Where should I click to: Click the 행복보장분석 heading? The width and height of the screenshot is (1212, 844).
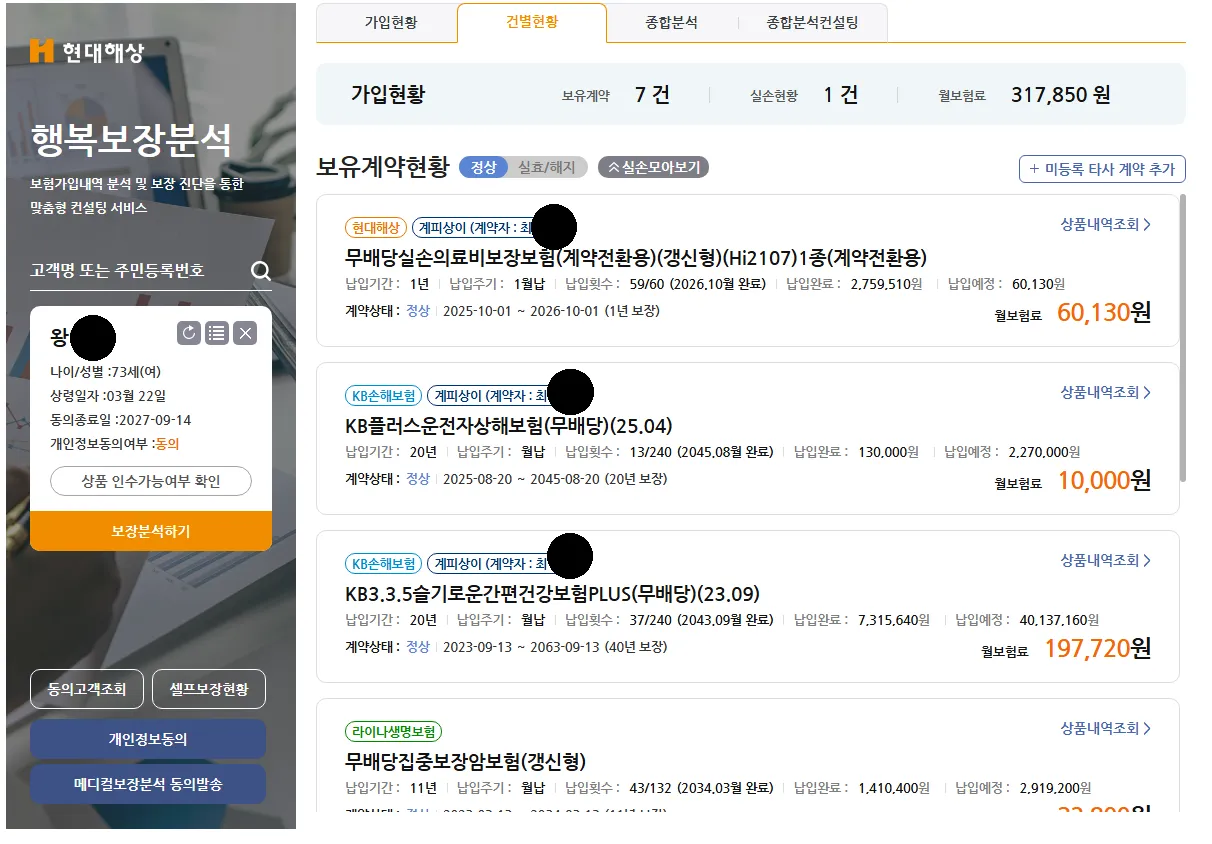coord(131,140)
